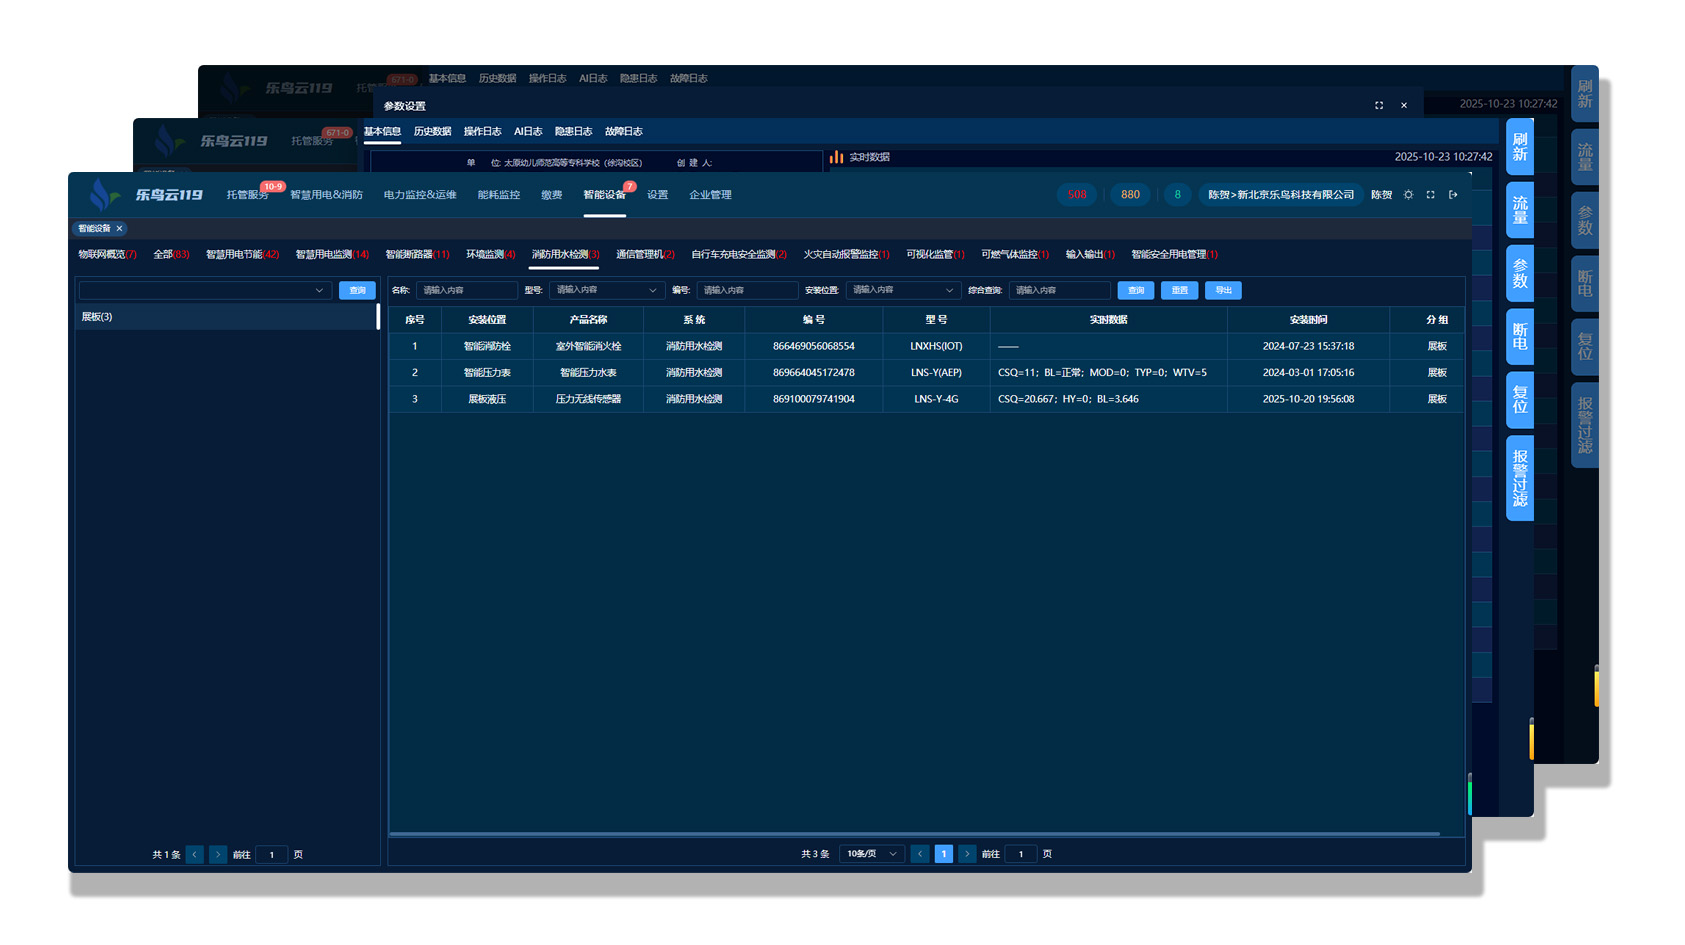Go to next page in table pagination
The width and height of the screenshot is (1685, 945).
pos(967,854)
